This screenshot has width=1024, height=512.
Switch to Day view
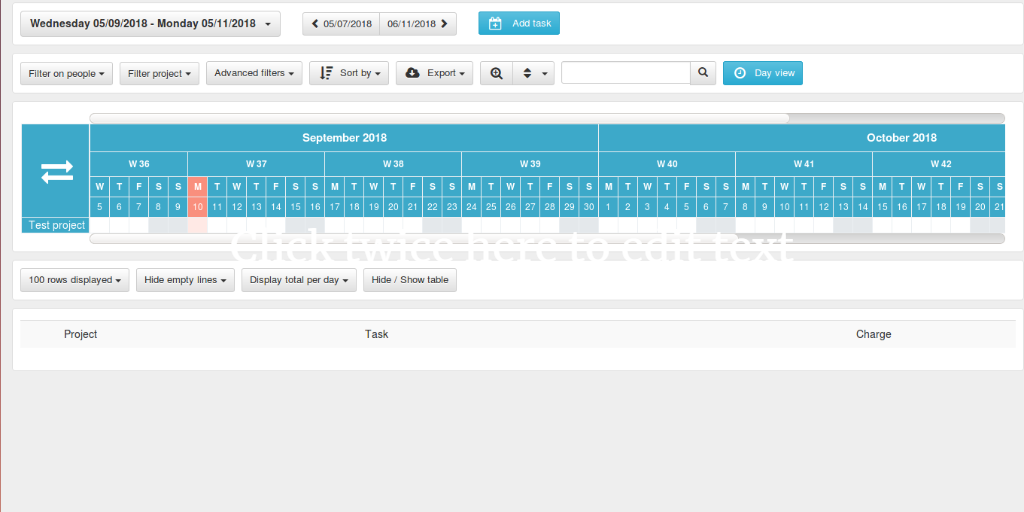tap(763, 73)
